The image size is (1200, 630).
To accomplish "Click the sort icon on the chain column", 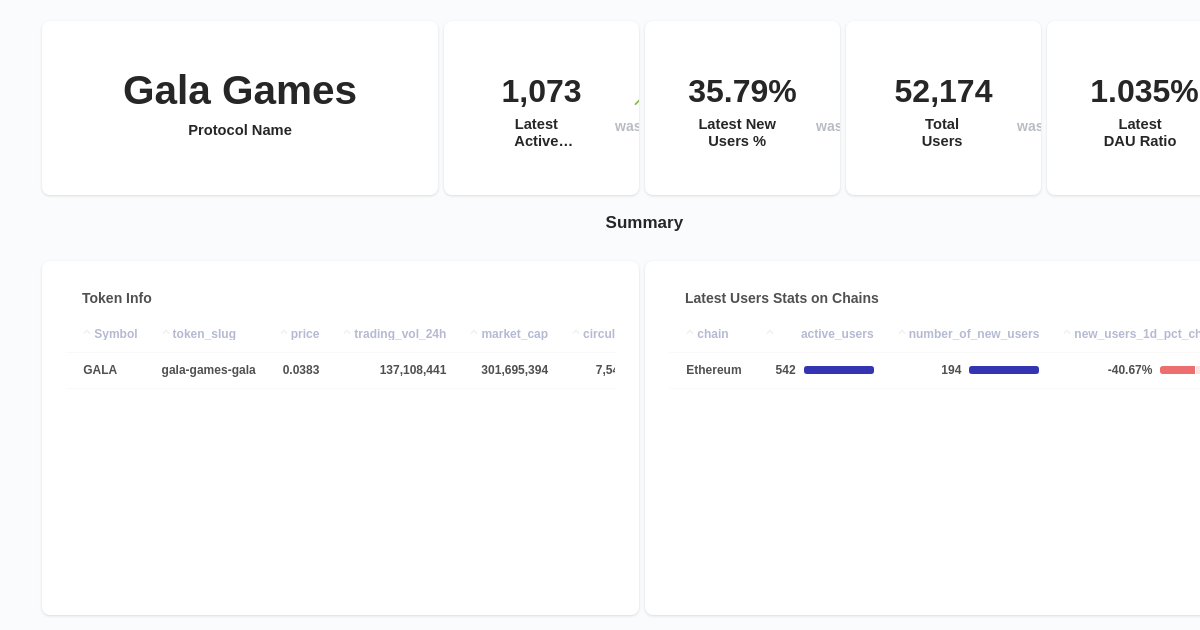I will 688,334.
